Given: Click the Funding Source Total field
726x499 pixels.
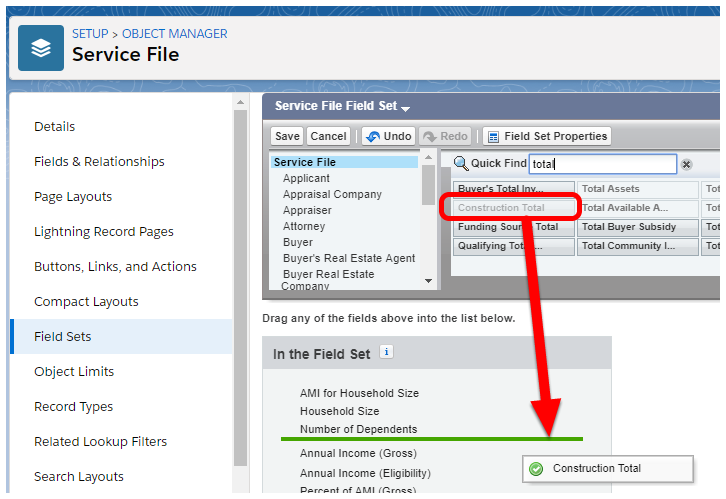Looking at the screenshot, I should click(514, 227).
